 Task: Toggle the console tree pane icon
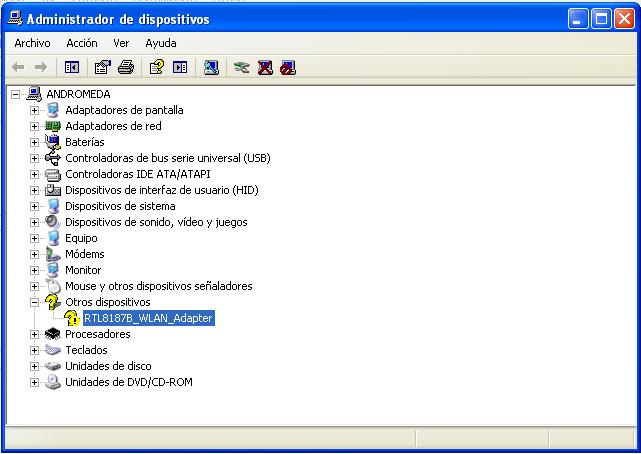[x=72, y=67]
